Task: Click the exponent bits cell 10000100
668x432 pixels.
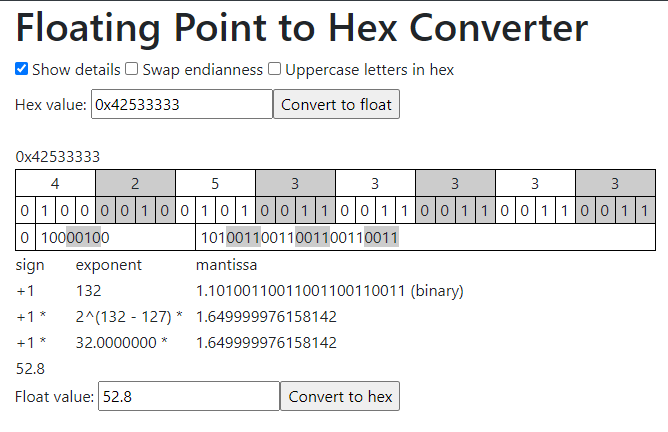Action: [73, 238]
